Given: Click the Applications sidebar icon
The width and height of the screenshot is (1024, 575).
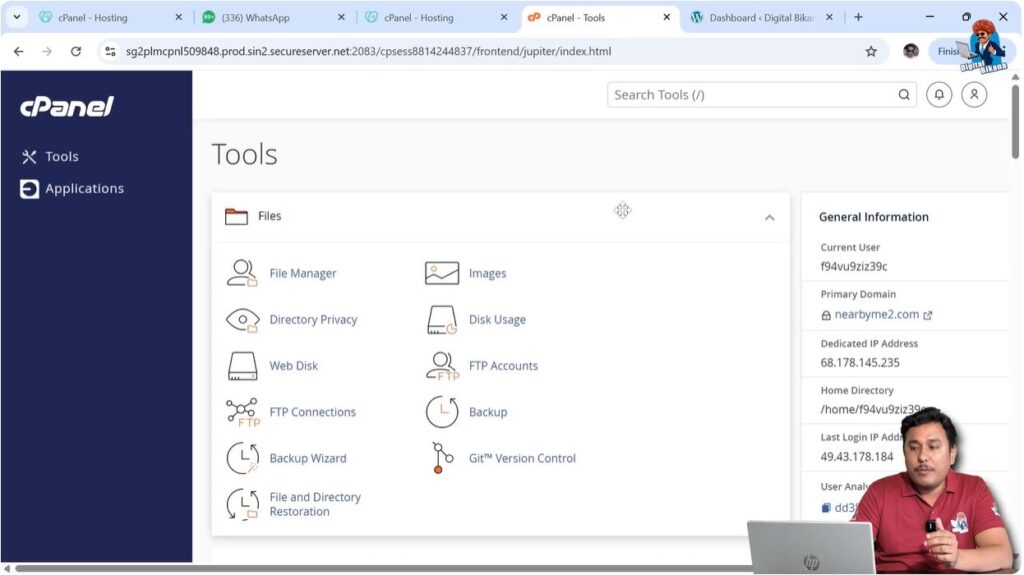Looking at the screenshot, I should coord(29,189).
